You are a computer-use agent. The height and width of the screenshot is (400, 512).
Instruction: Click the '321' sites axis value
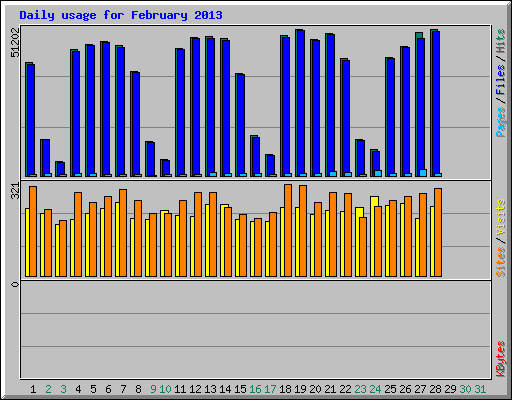15,190
